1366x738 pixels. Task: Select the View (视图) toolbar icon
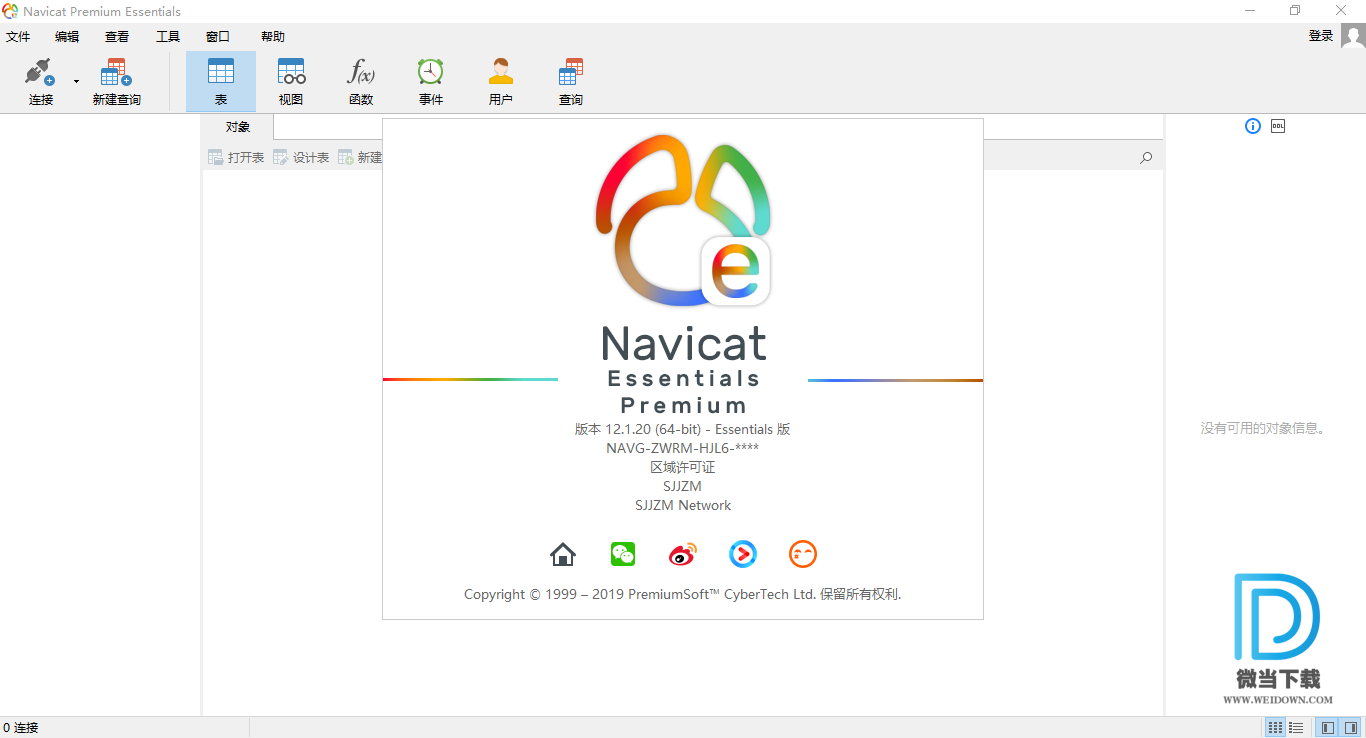tap(291, 82)
